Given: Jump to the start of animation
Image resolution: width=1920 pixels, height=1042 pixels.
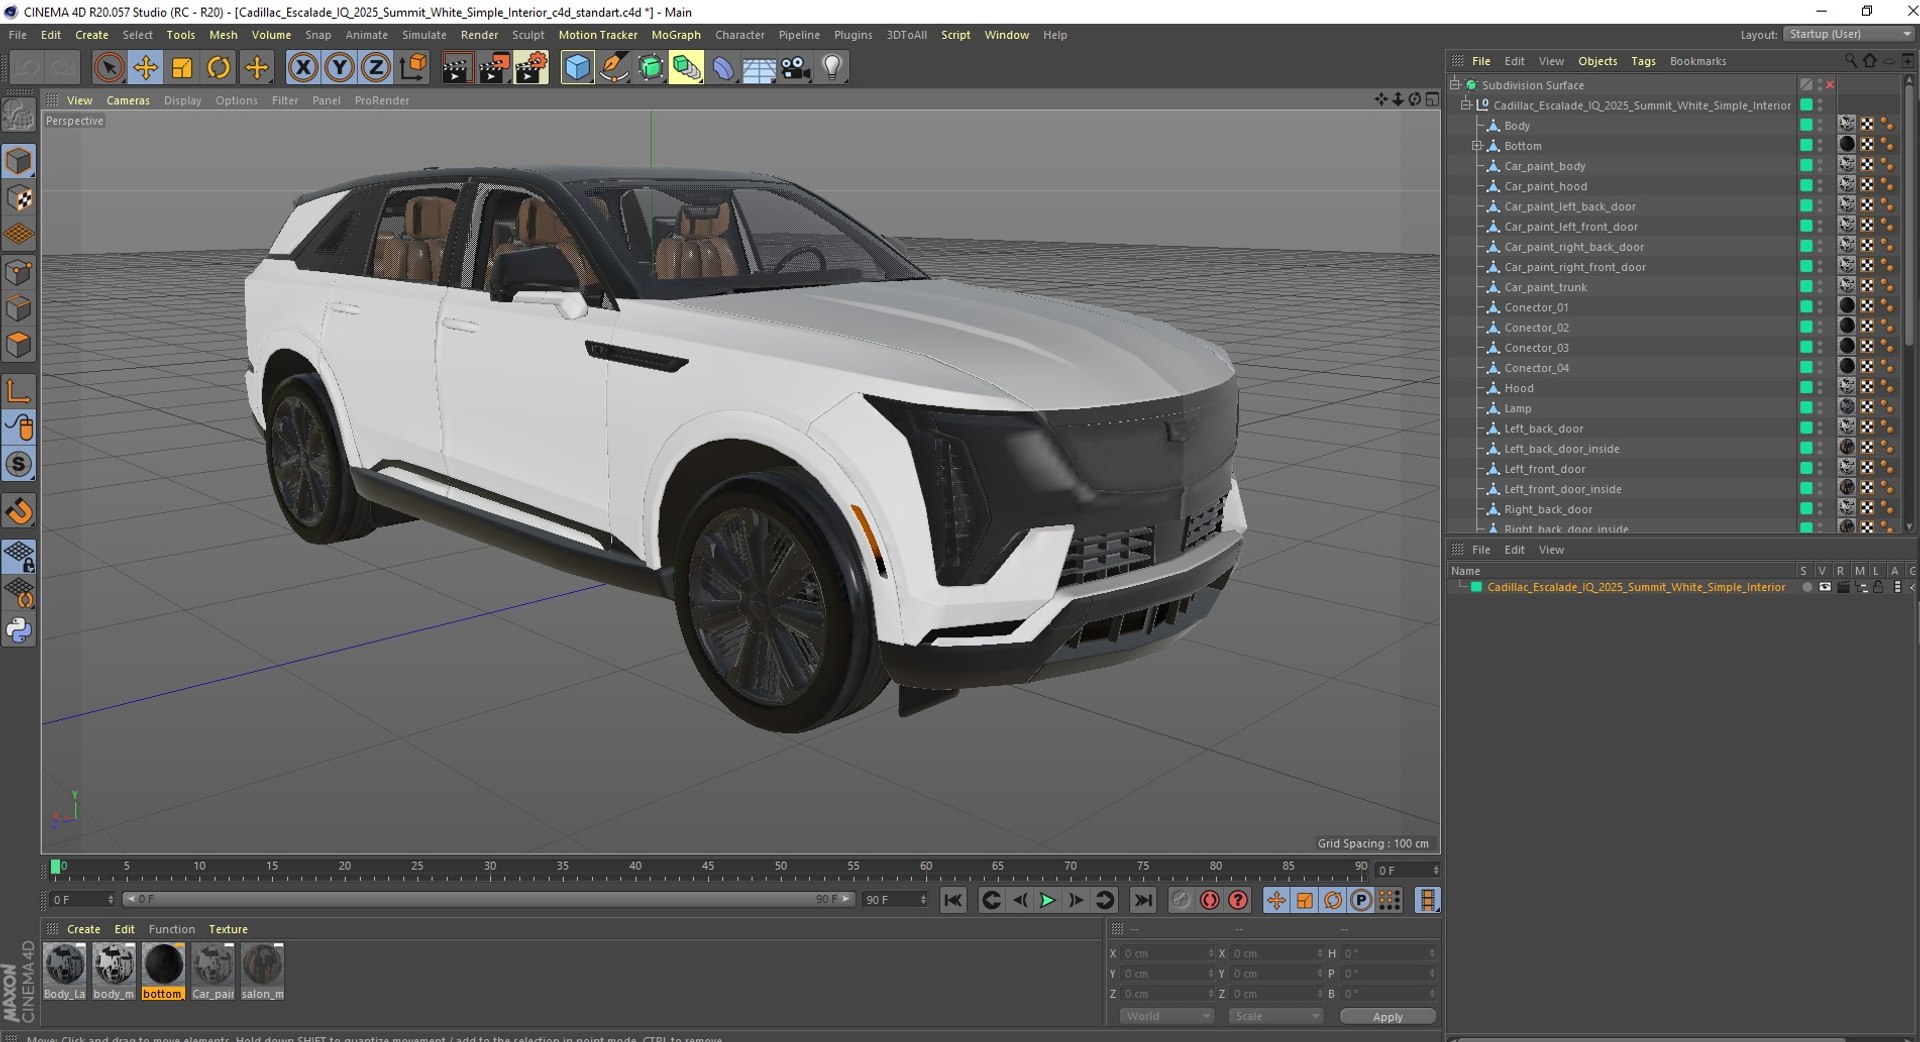Looking at the screenshot, I should [953, 900].
